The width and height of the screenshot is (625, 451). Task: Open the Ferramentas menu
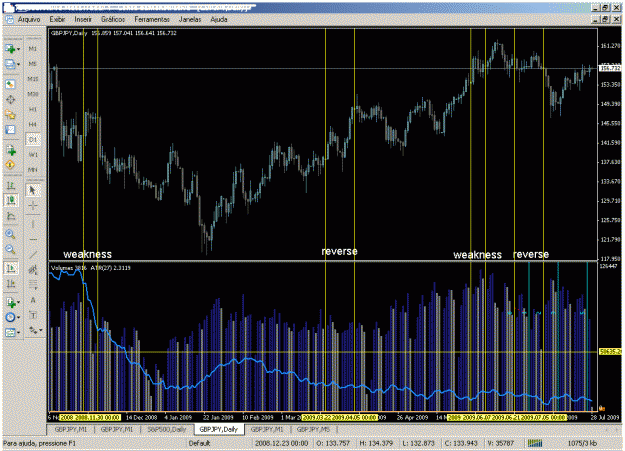[152, 20]
